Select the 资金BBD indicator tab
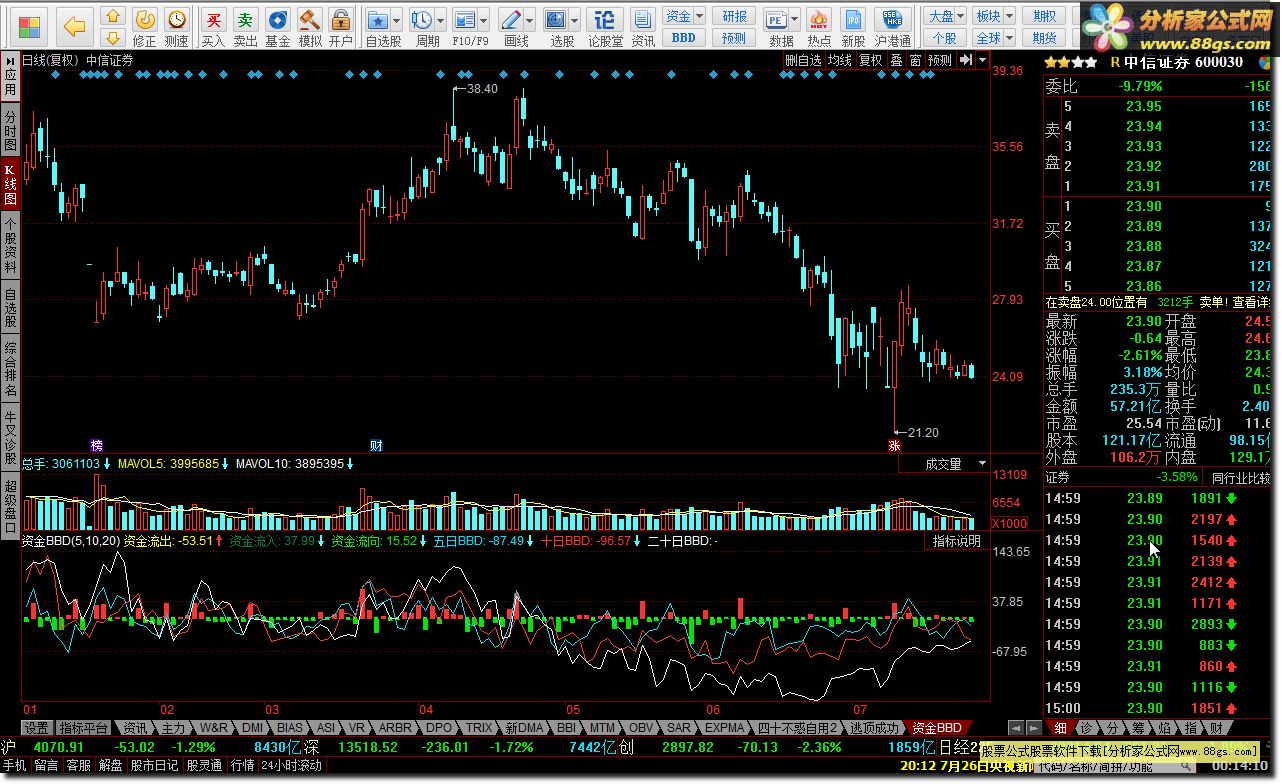The height and width of the screenshot is (784, 1282). click(936, 727)
